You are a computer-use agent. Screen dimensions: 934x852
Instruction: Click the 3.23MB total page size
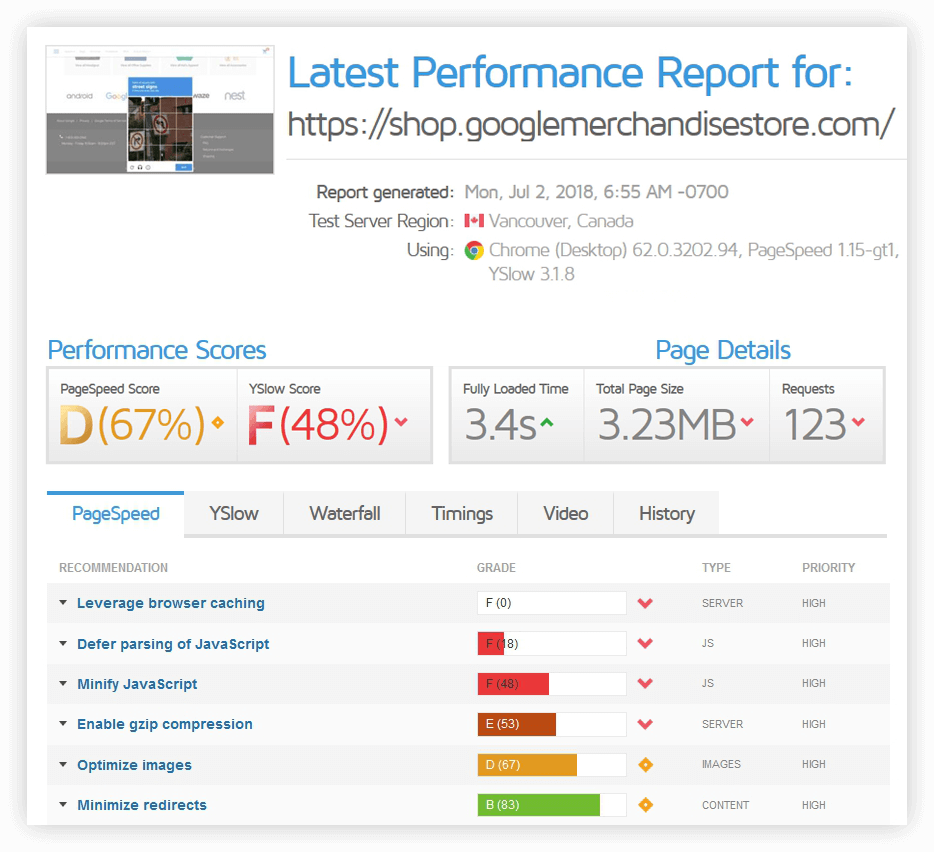(667, 425)
